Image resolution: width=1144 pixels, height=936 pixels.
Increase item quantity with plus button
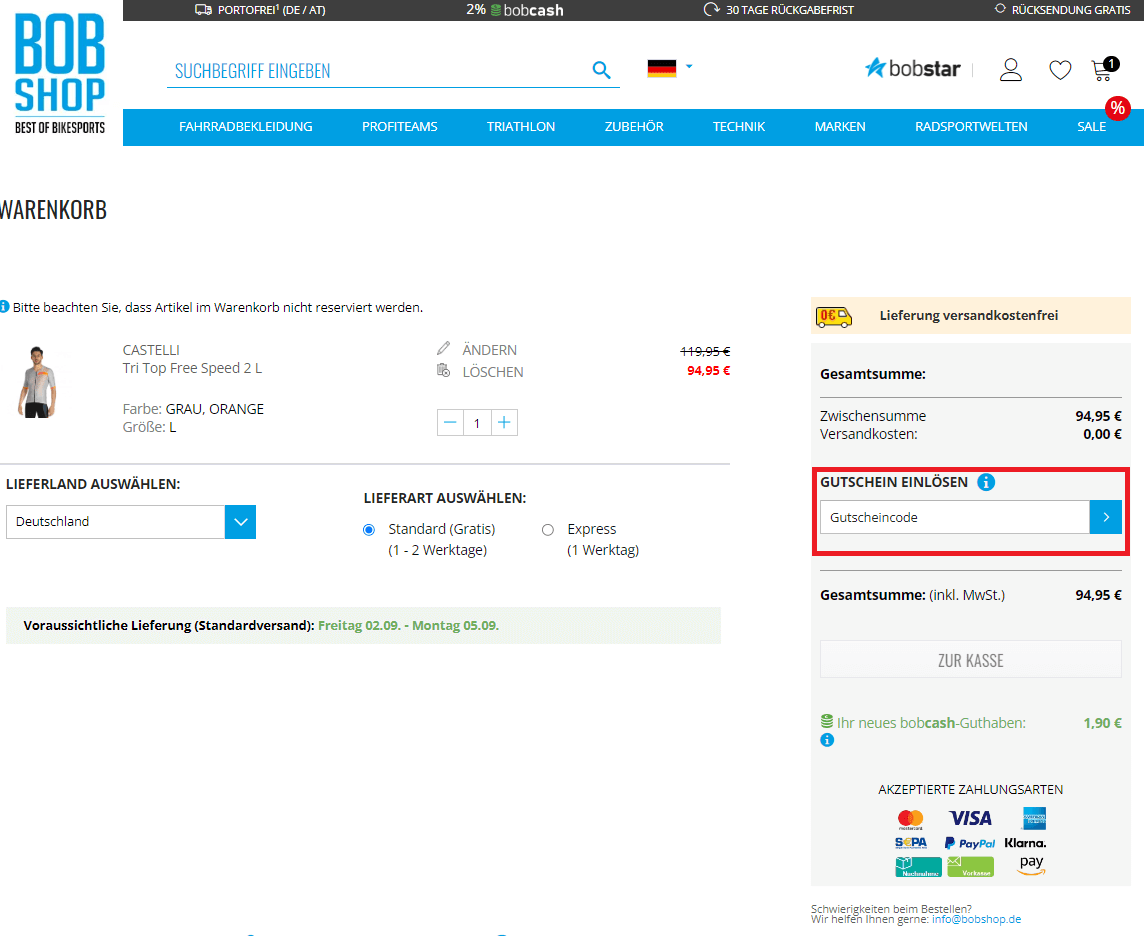[504, 423]
